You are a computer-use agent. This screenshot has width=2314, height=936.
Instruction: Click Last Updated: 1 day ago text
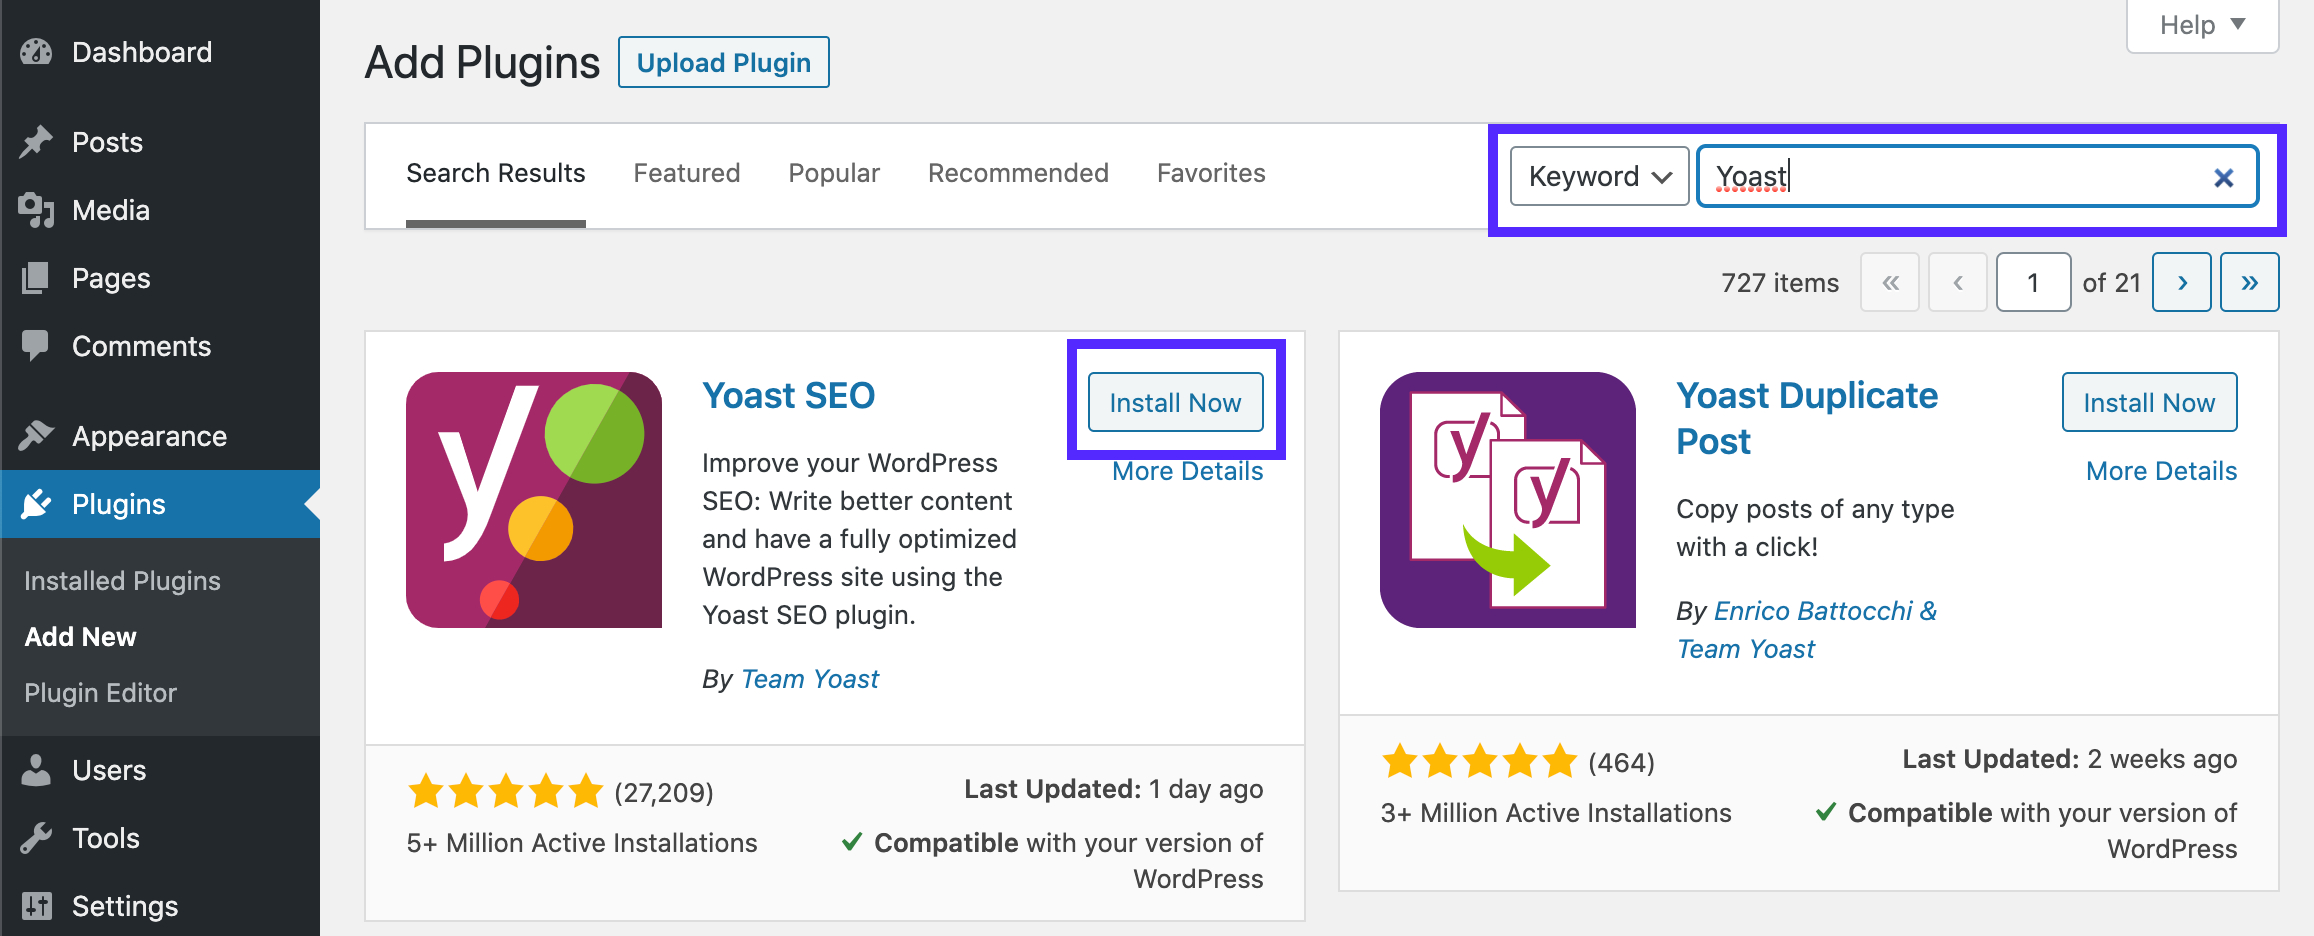click(1113, 789)
